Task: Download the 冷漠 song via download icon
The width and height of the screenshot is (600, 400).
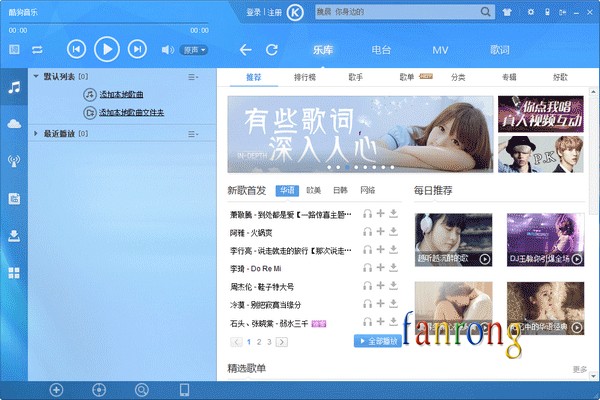Action: [x=393, y=304]
